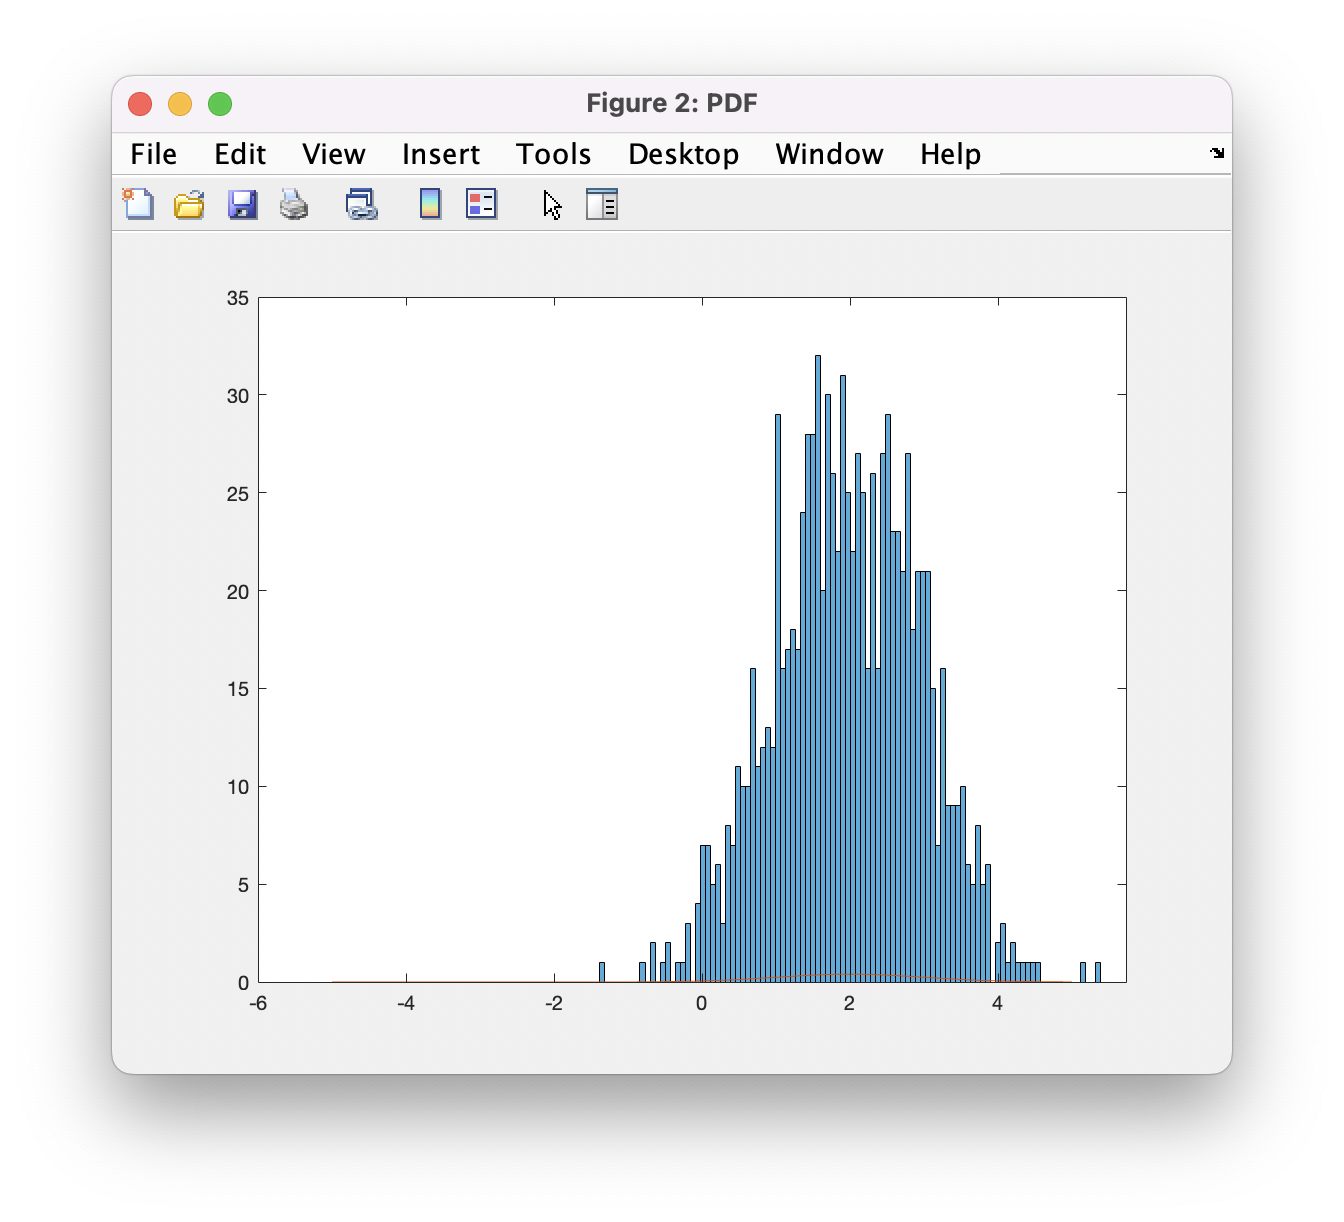Click the x-axis label -2
Viewport: 1344px width, 1222px height.
(x=554, y=1003)
